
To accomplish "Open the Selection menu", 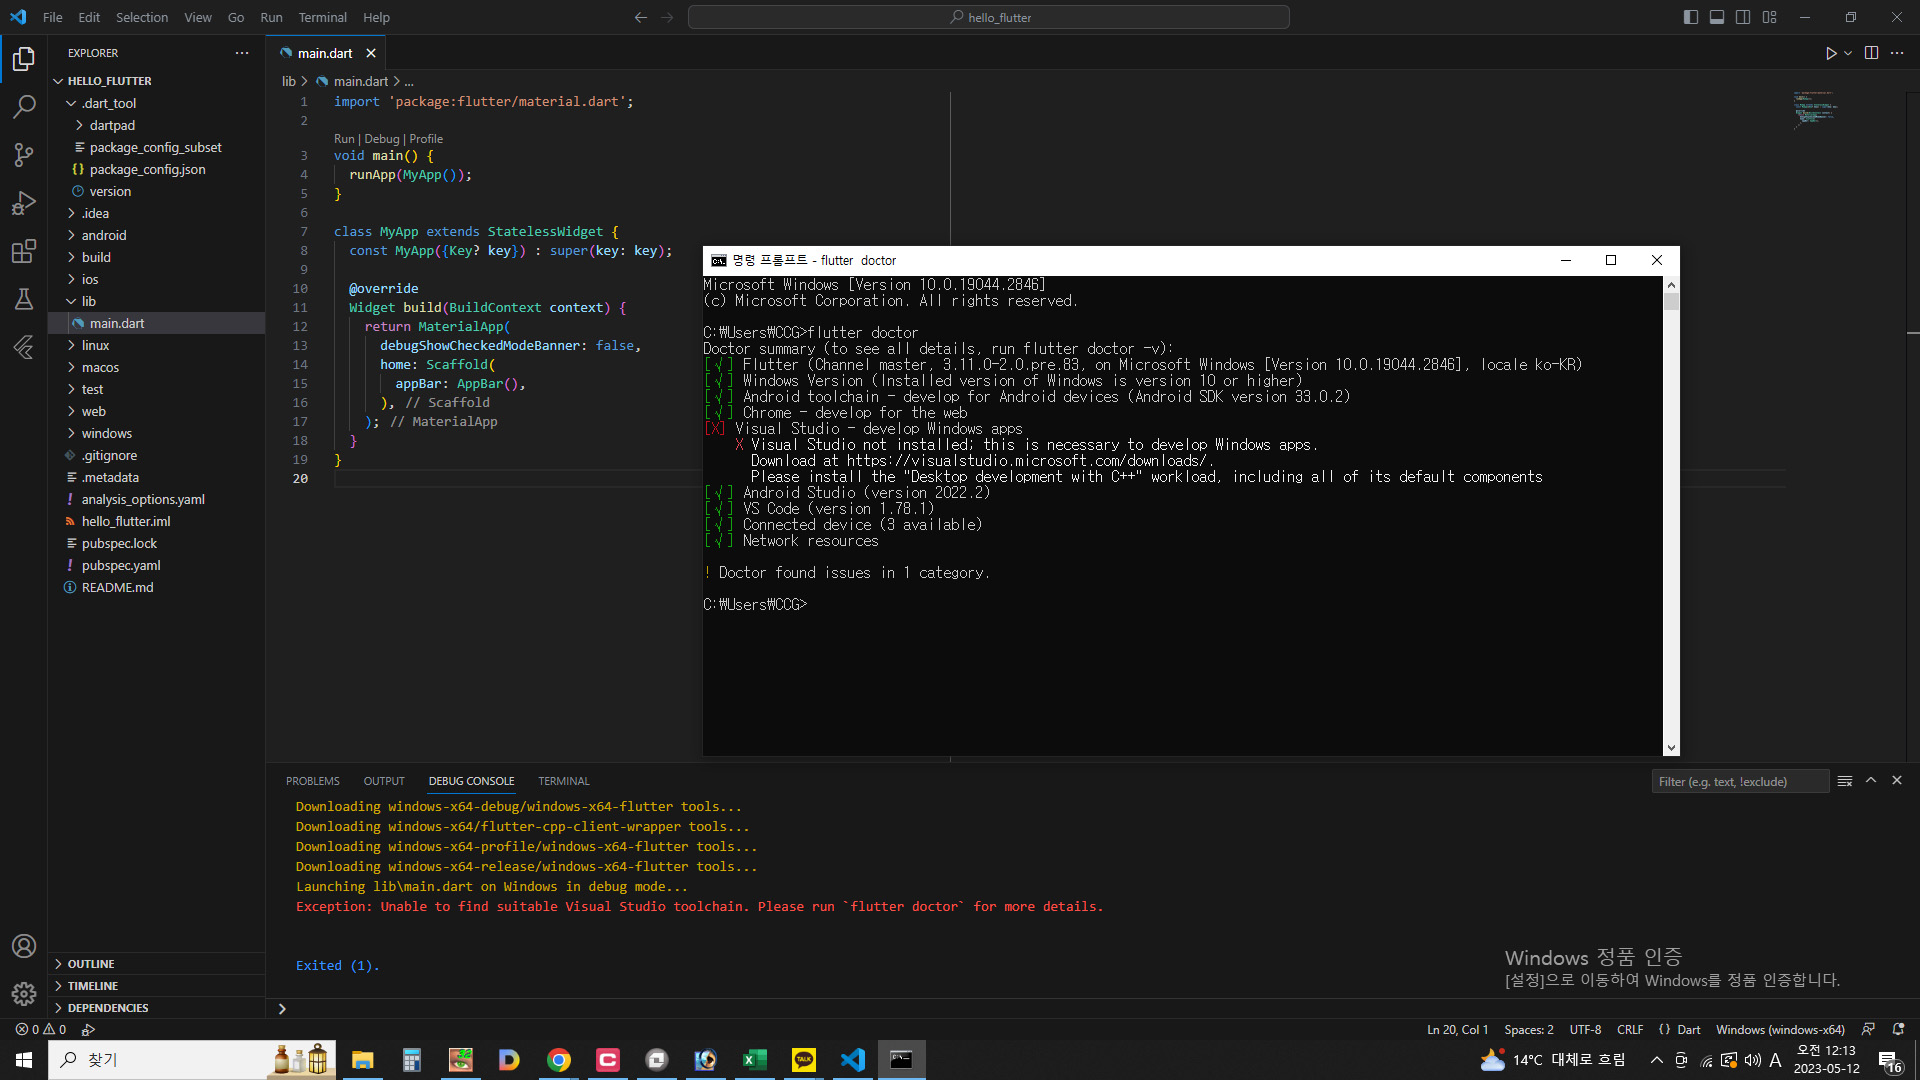I will click(142, 17).
